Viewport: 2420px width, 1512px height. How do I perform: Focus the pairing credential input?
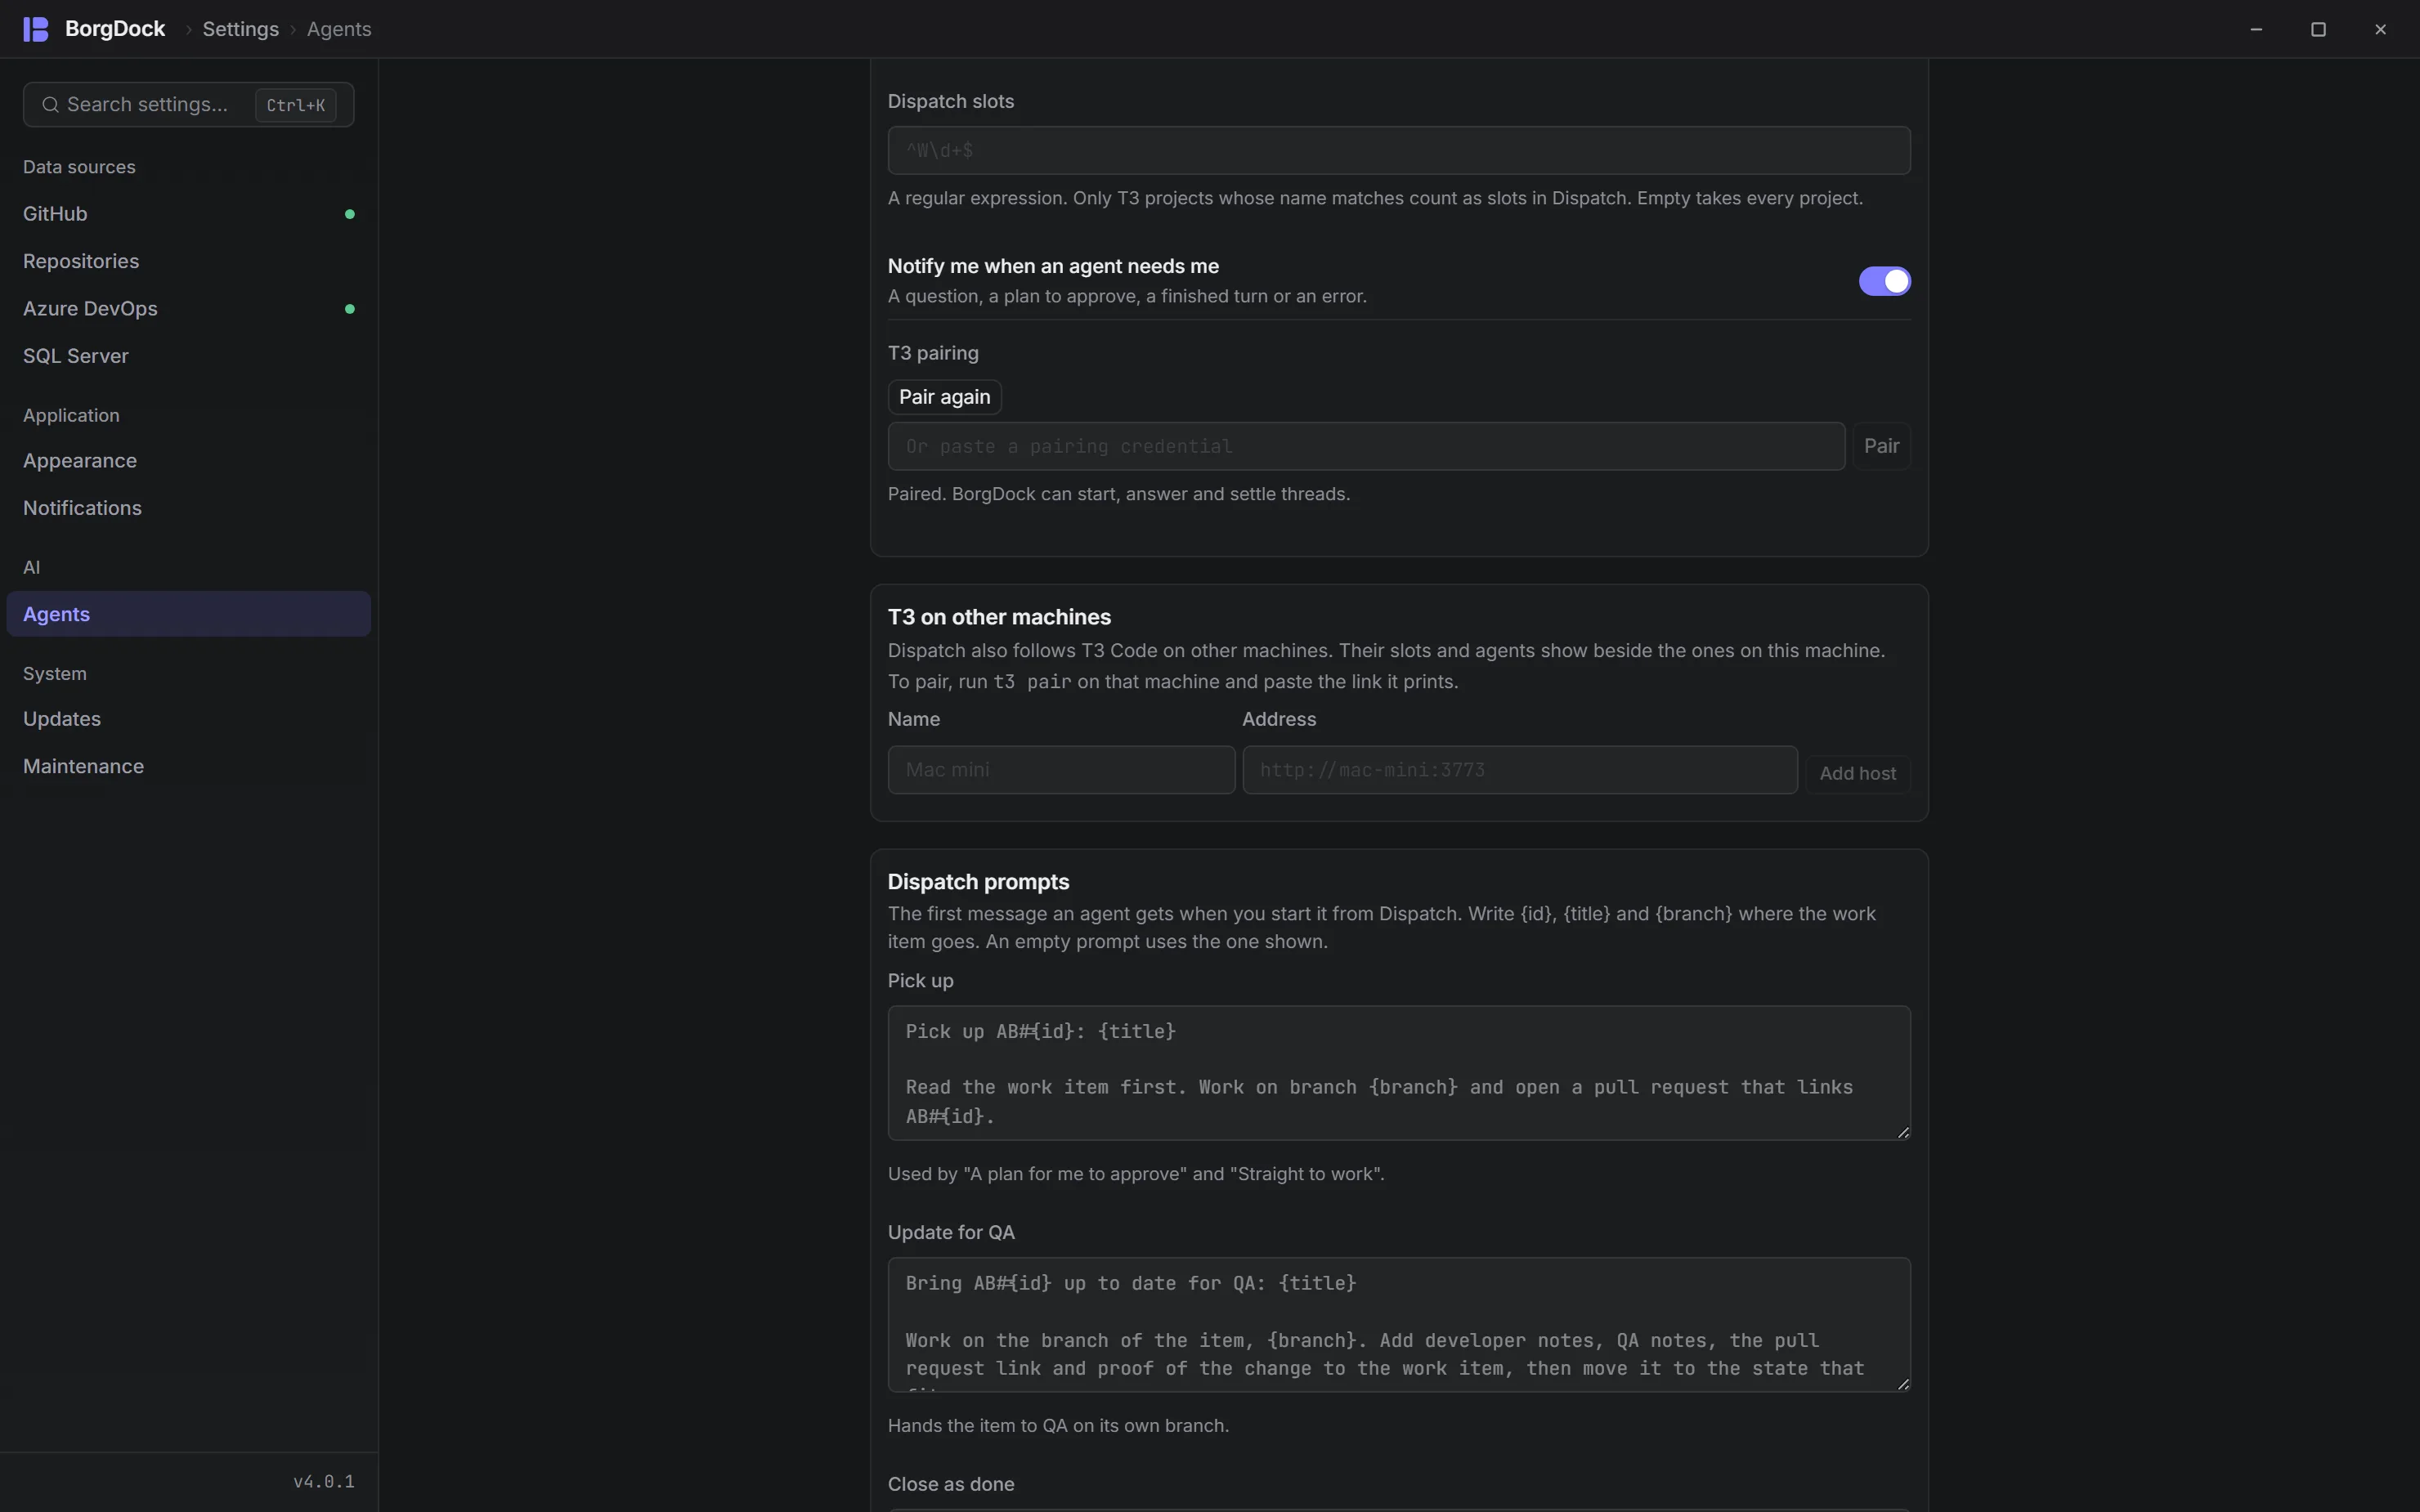[x=1366, y=446]
